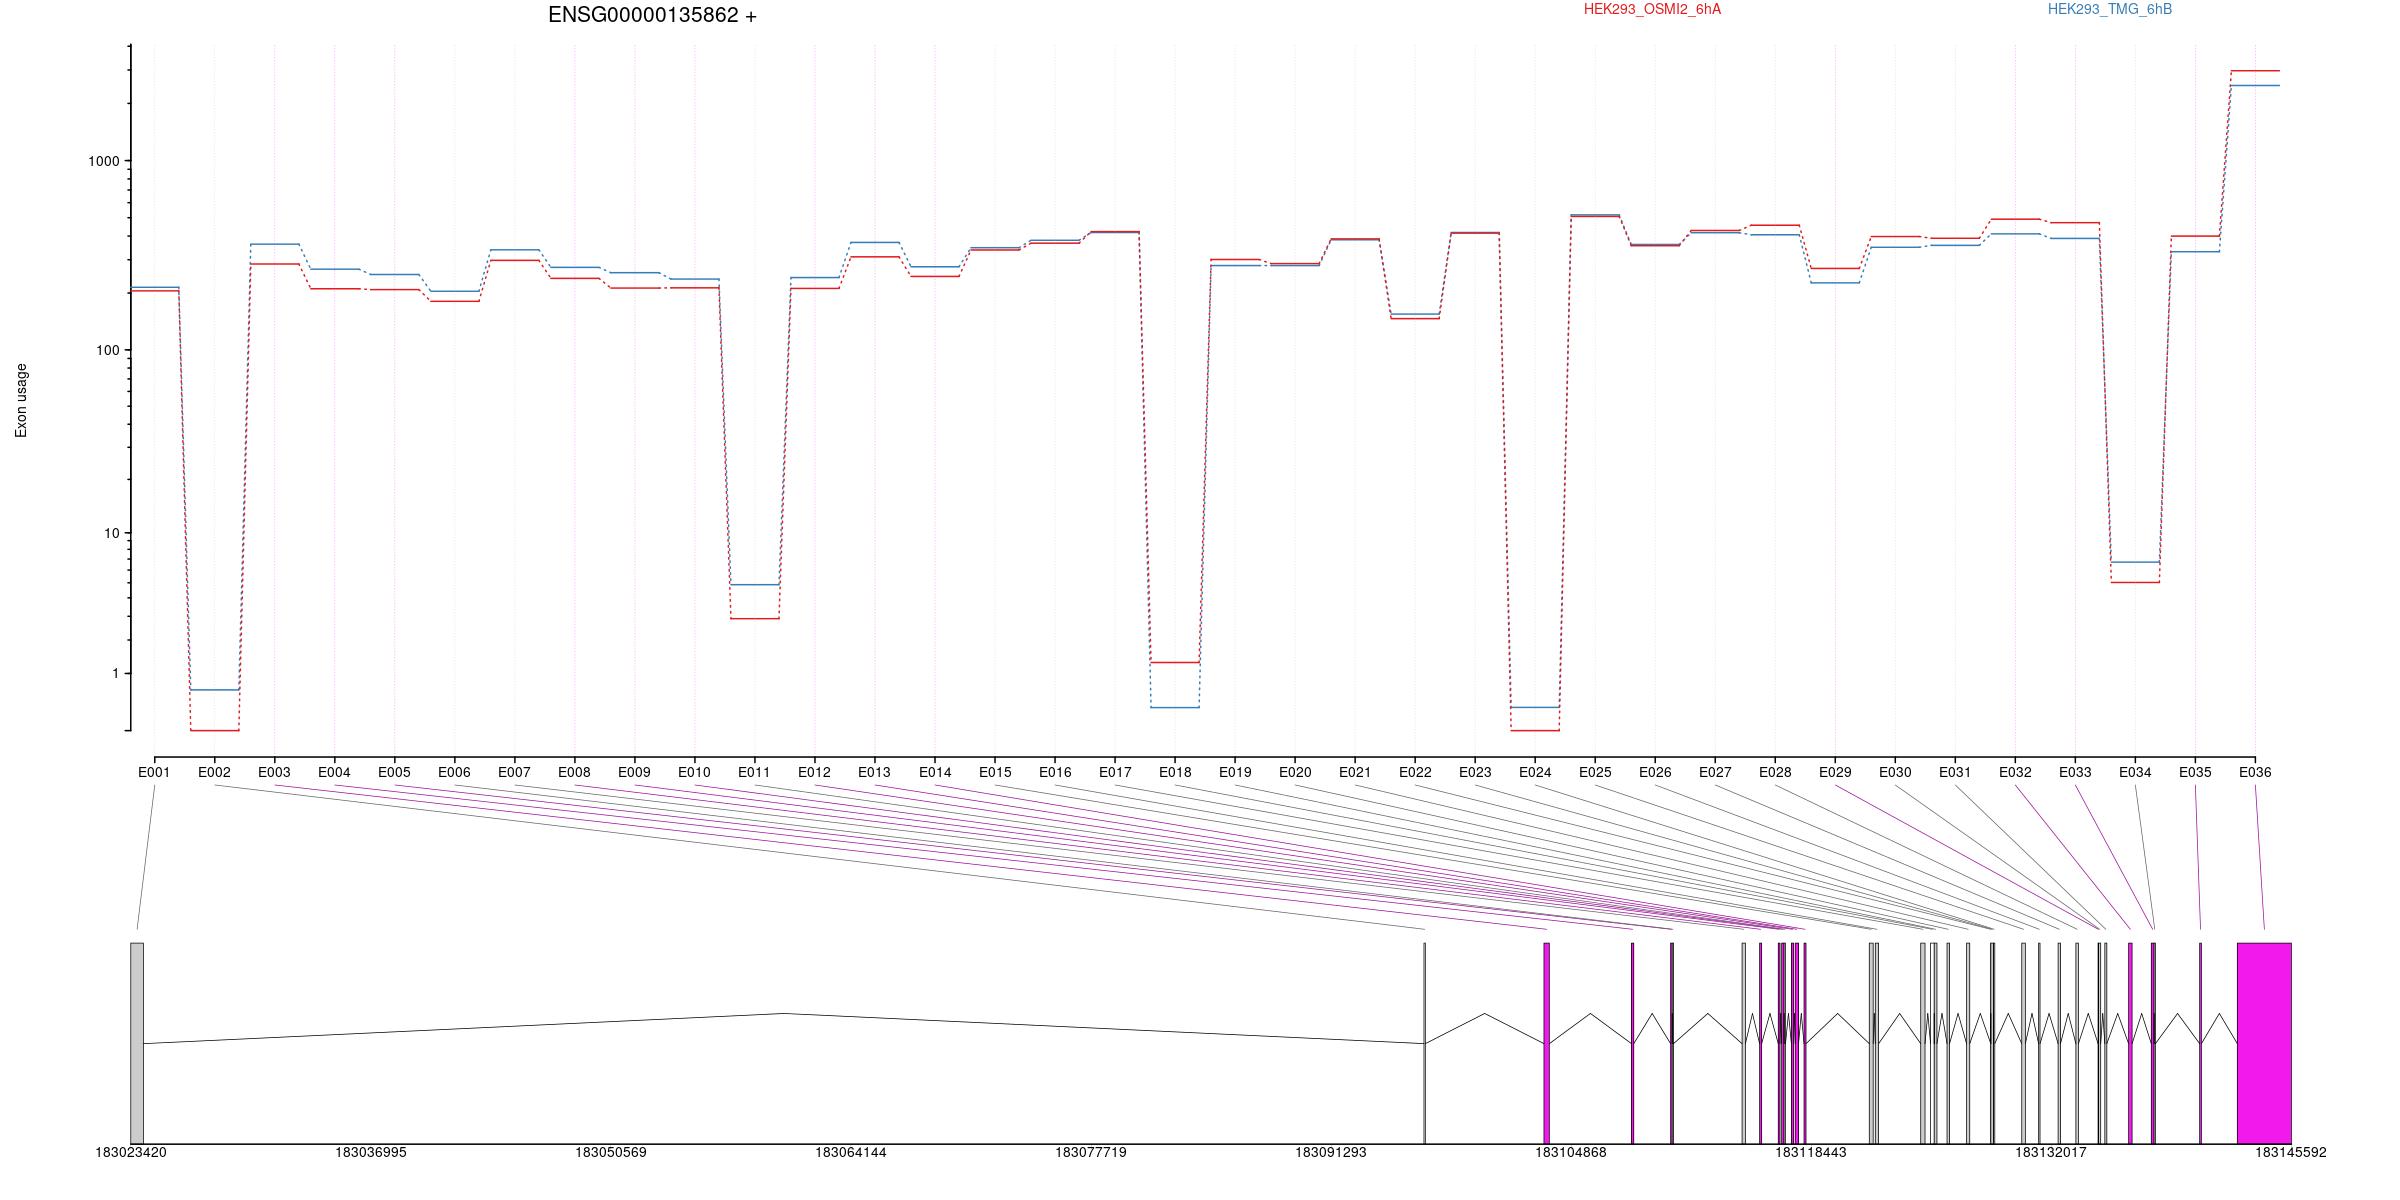Viewport: 2400px width, 1200px height.
Task: Select exon label E027
Action: coord(1715,772)
